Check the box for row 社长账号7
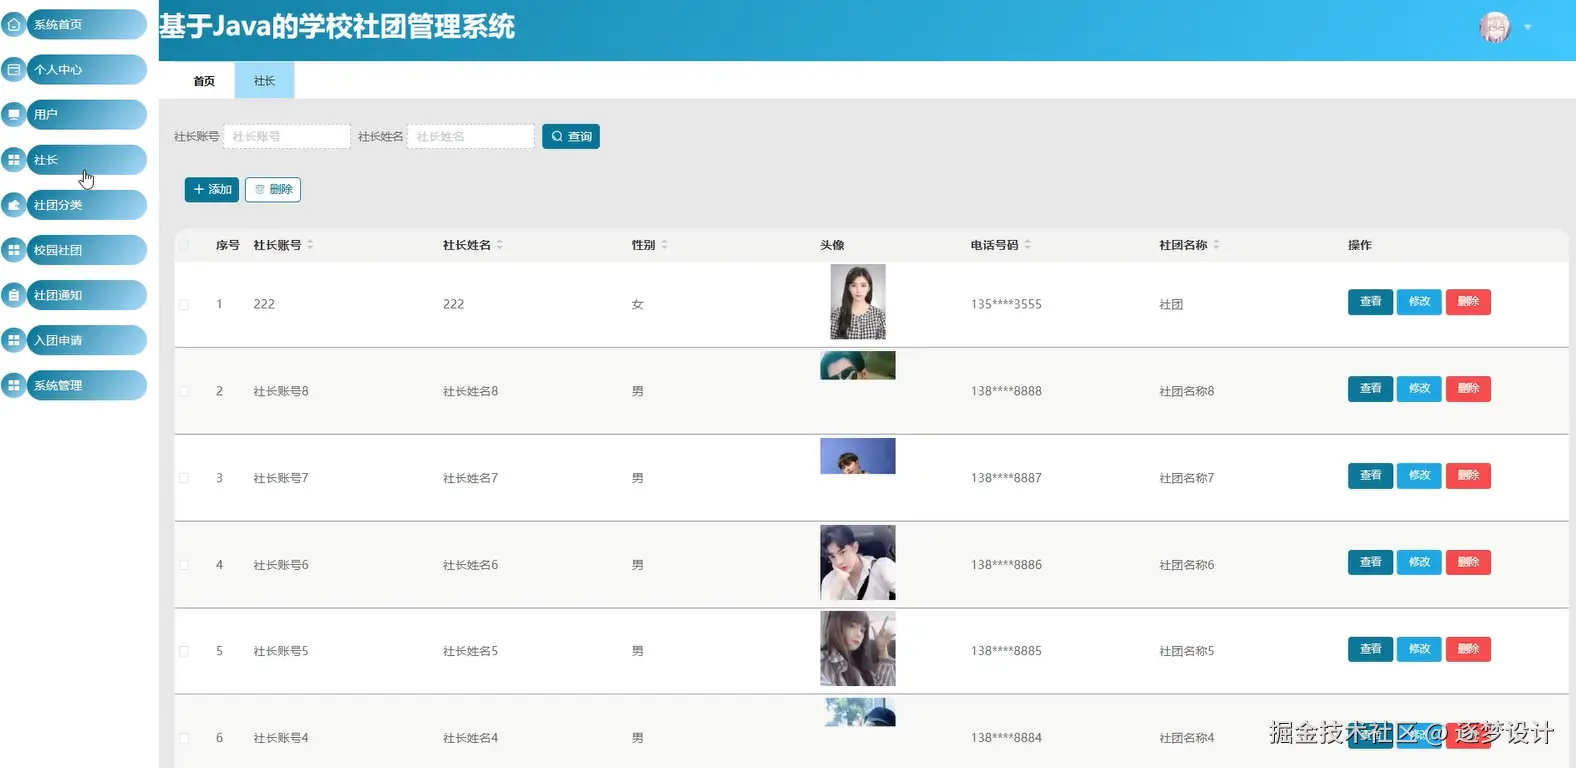Screen dimensions: 1576x768 click(184, 478)
